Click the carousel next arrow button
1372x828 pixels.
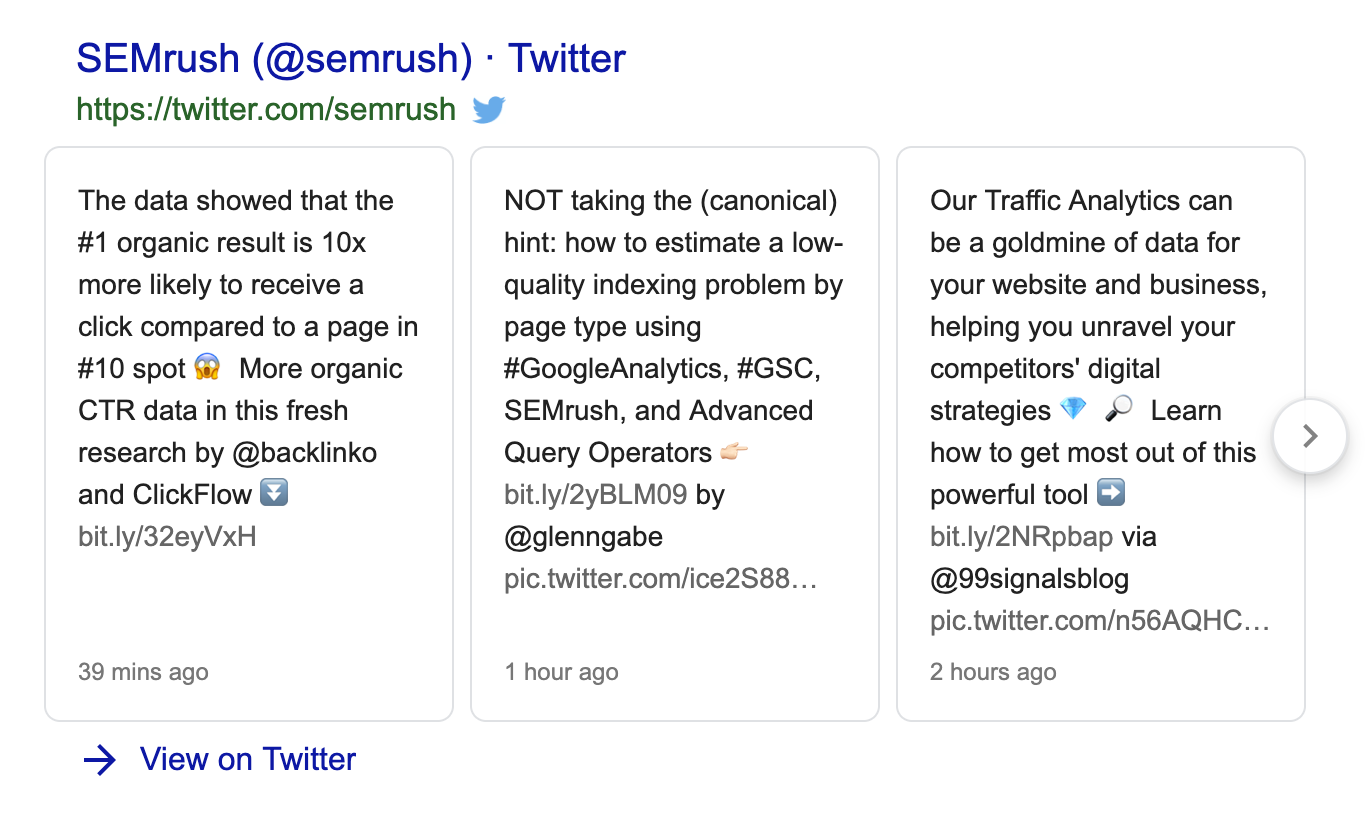(1310, 436)
